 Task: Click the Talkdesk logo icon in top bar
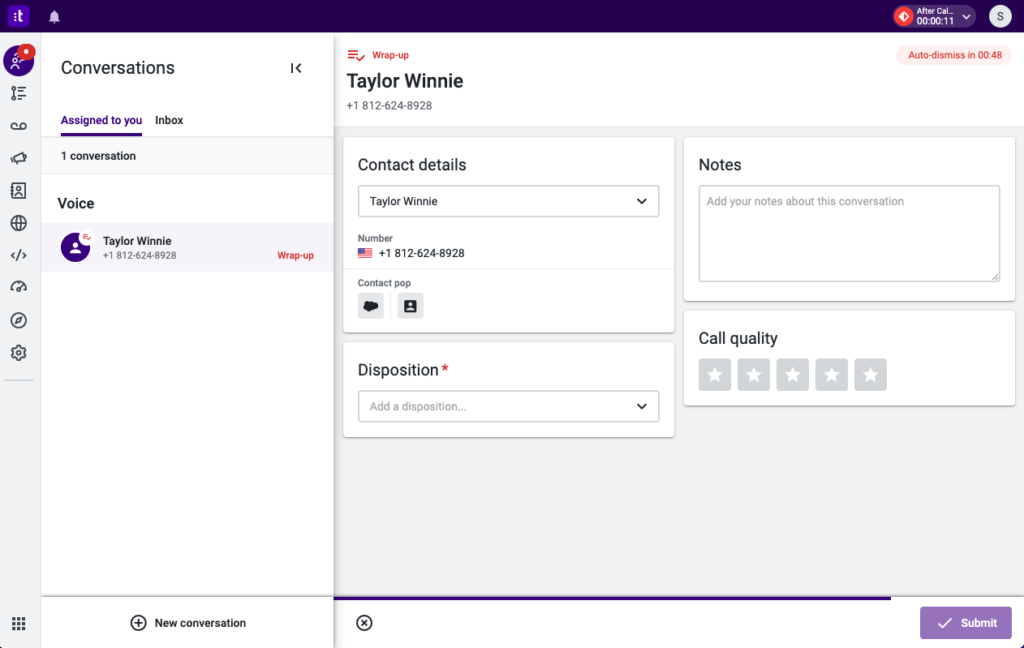click(x=18, y=16)
